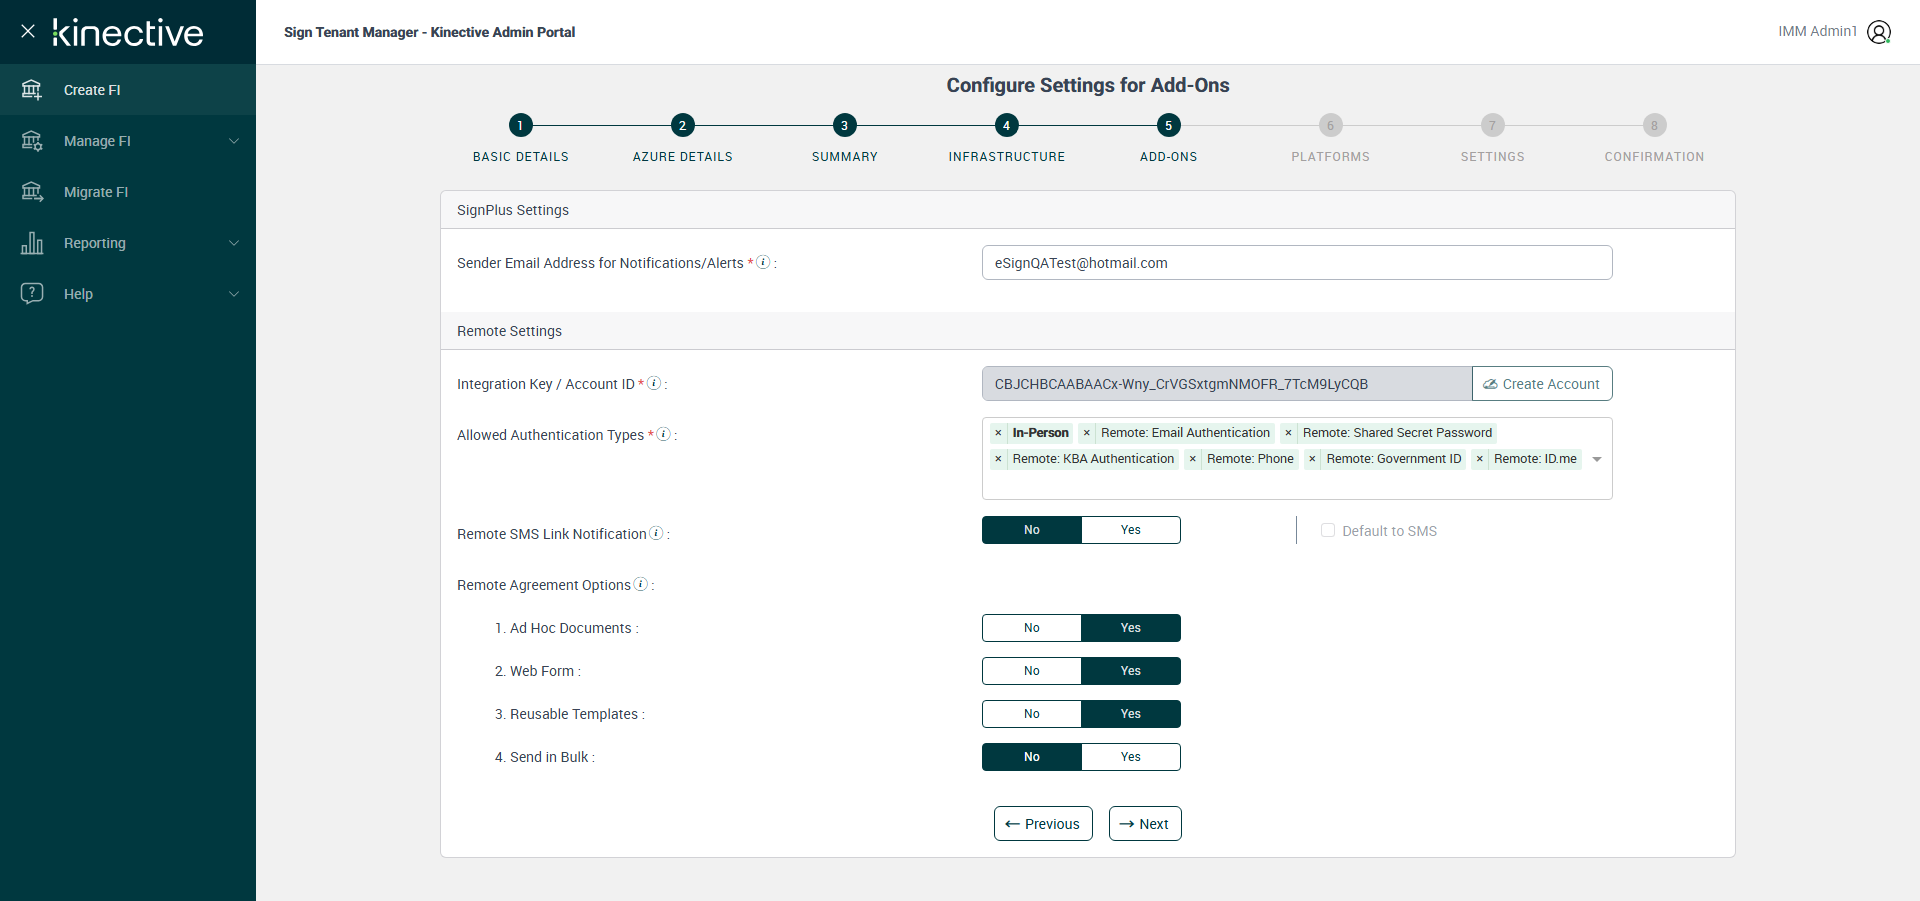Set Send in Bulk to No
This screenshot has width=1920, height=901.
1032,757
